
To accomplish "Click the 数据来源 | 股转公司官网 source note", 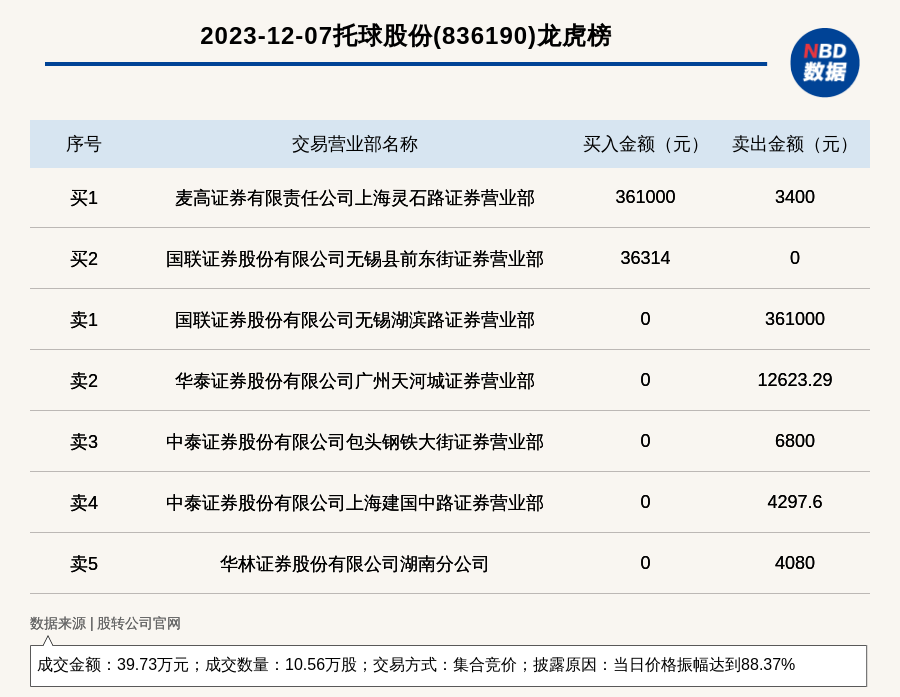I will (x=105, y=623).
